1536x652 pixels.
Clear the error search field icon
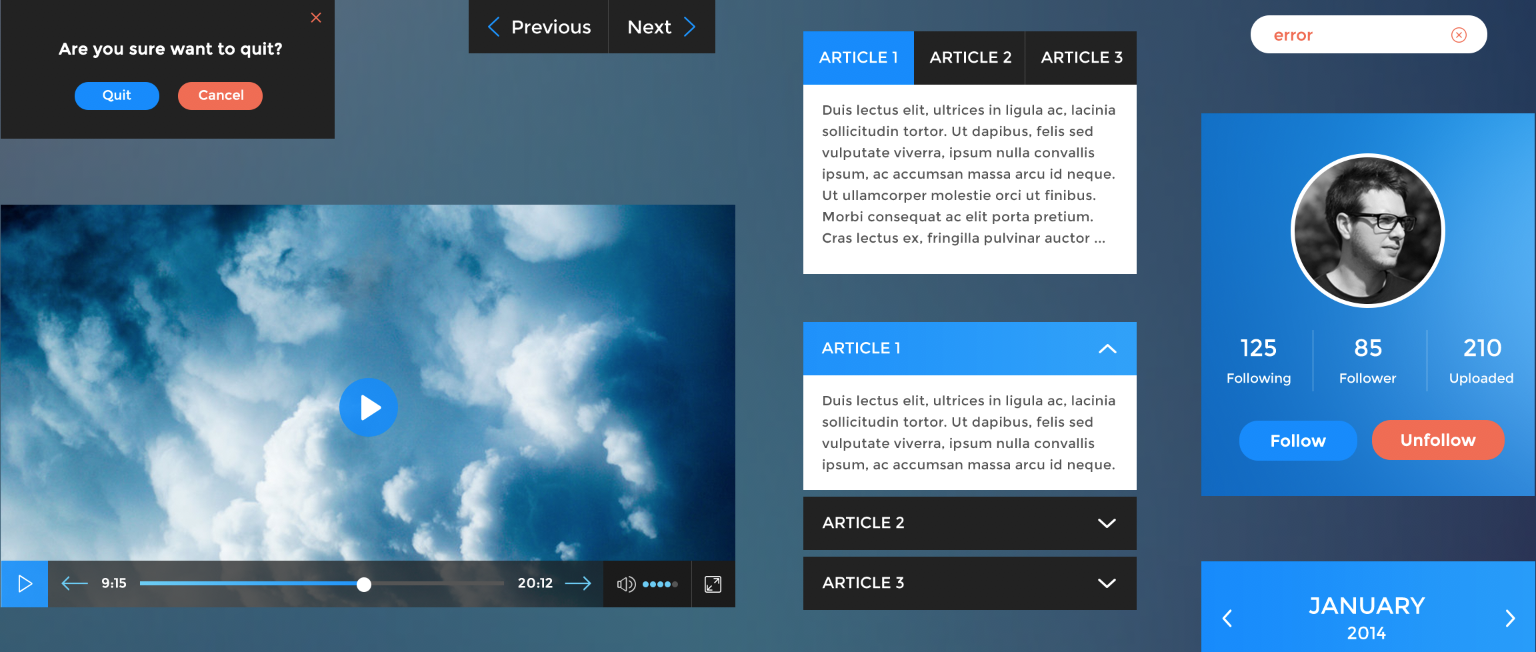(x=1459, y=35)
